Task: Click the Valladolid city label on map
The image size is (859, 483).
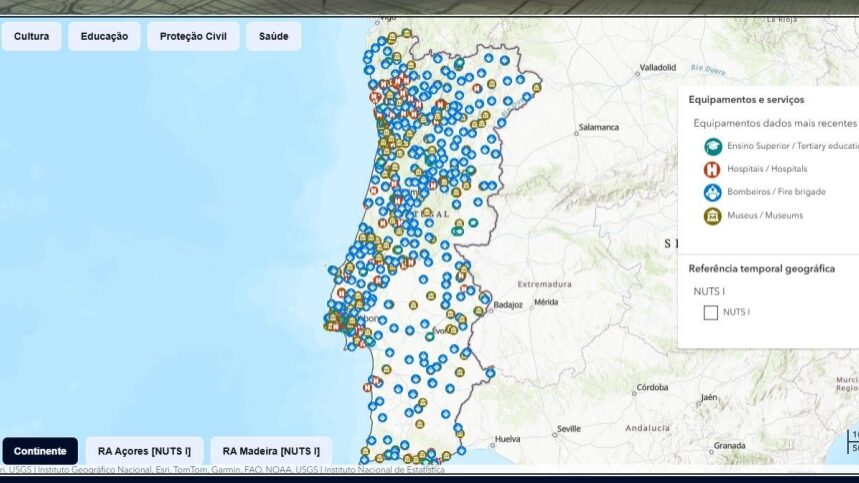Action: pos(657,68)
